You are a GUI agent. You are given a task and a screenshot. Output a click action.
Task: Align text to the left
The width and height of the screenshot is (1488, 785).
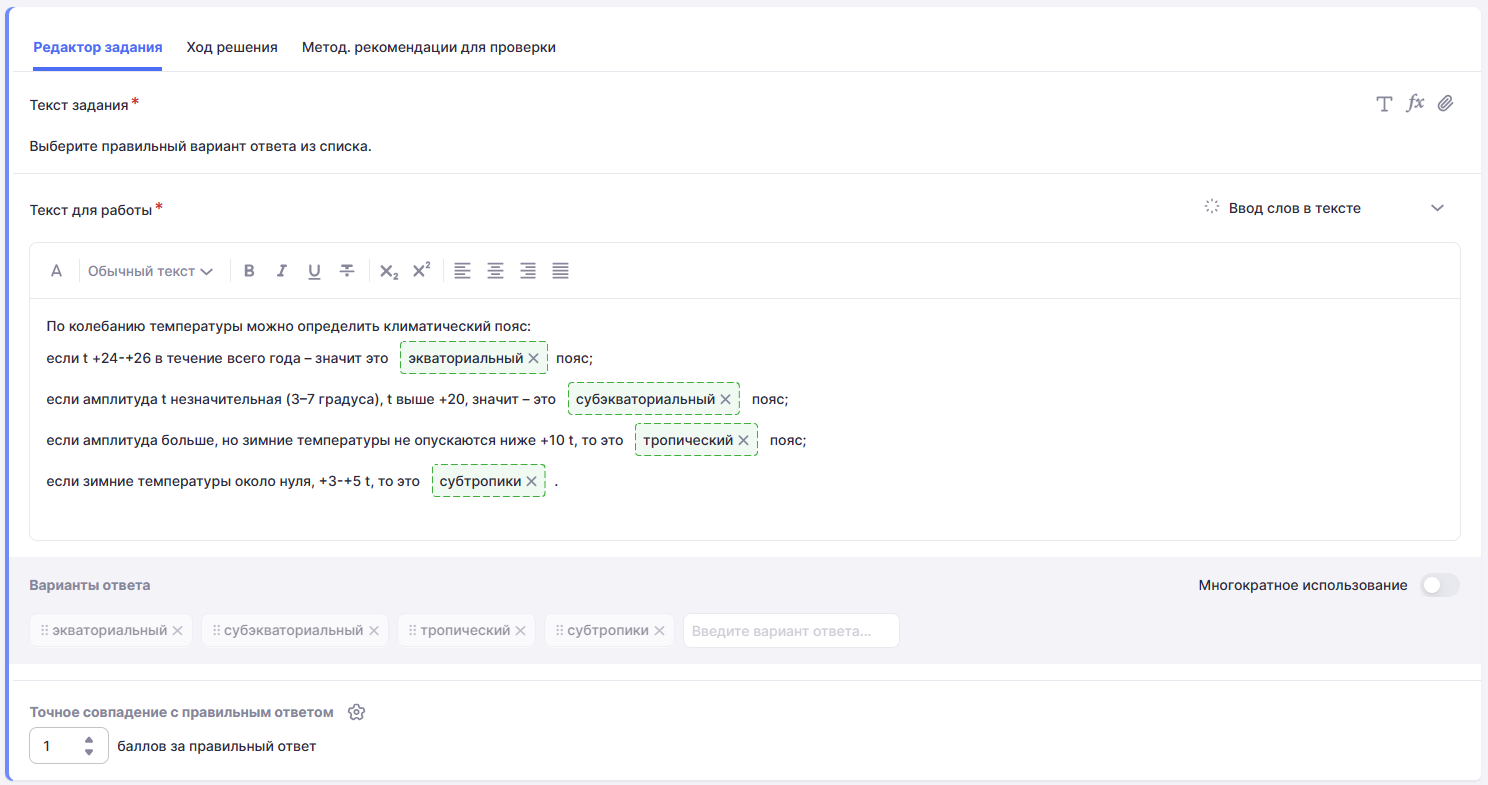pyautogui.click(x=462, y=271)
